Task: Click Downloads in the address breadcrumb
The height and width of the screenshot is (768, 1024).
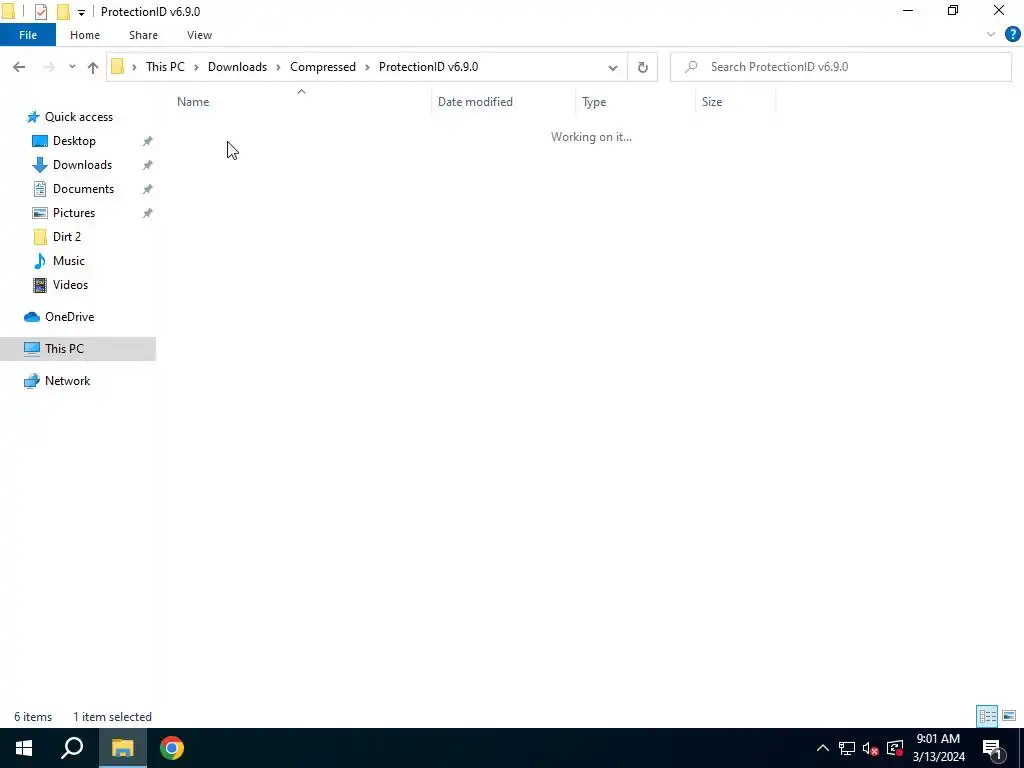Action: click(237, 67)
